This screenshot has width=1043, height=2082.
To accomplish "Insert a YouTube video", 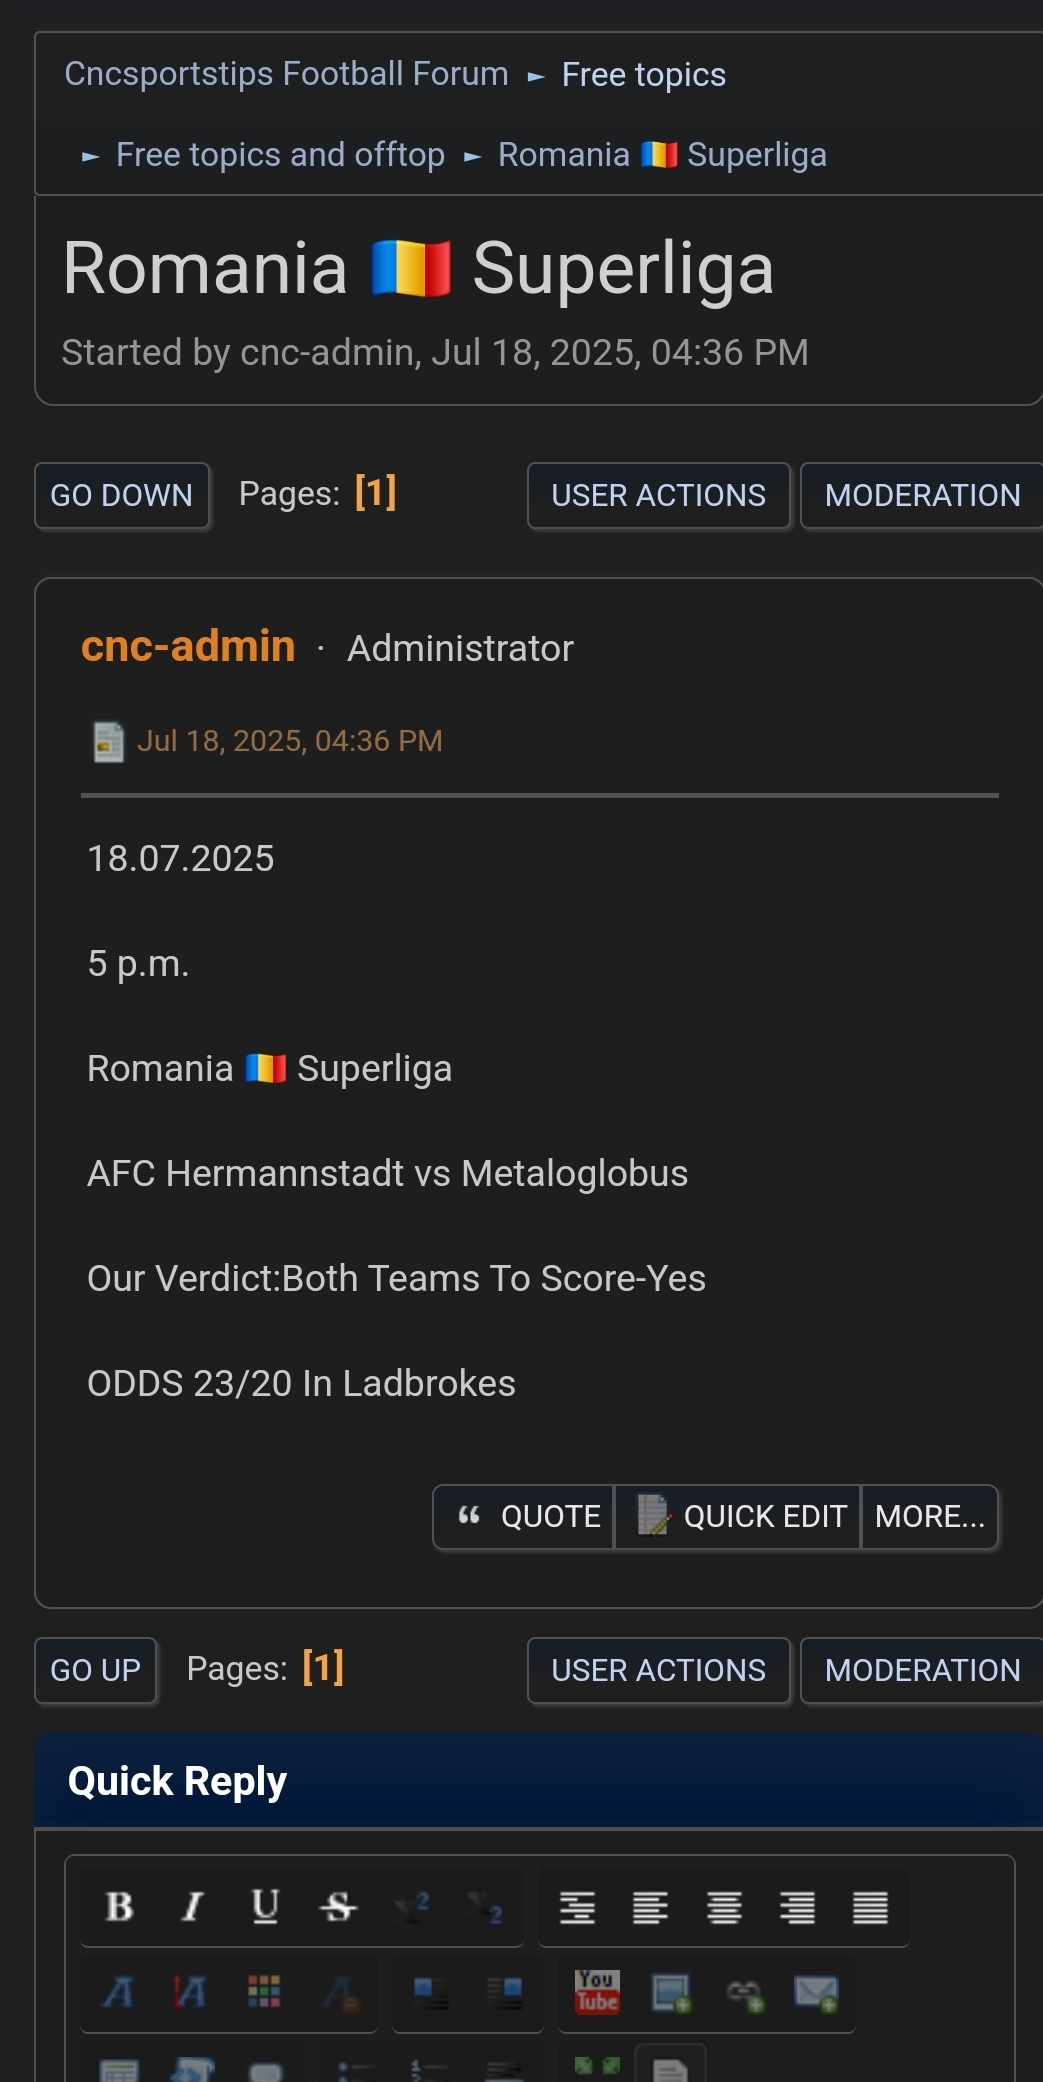I will [597, 1992].
